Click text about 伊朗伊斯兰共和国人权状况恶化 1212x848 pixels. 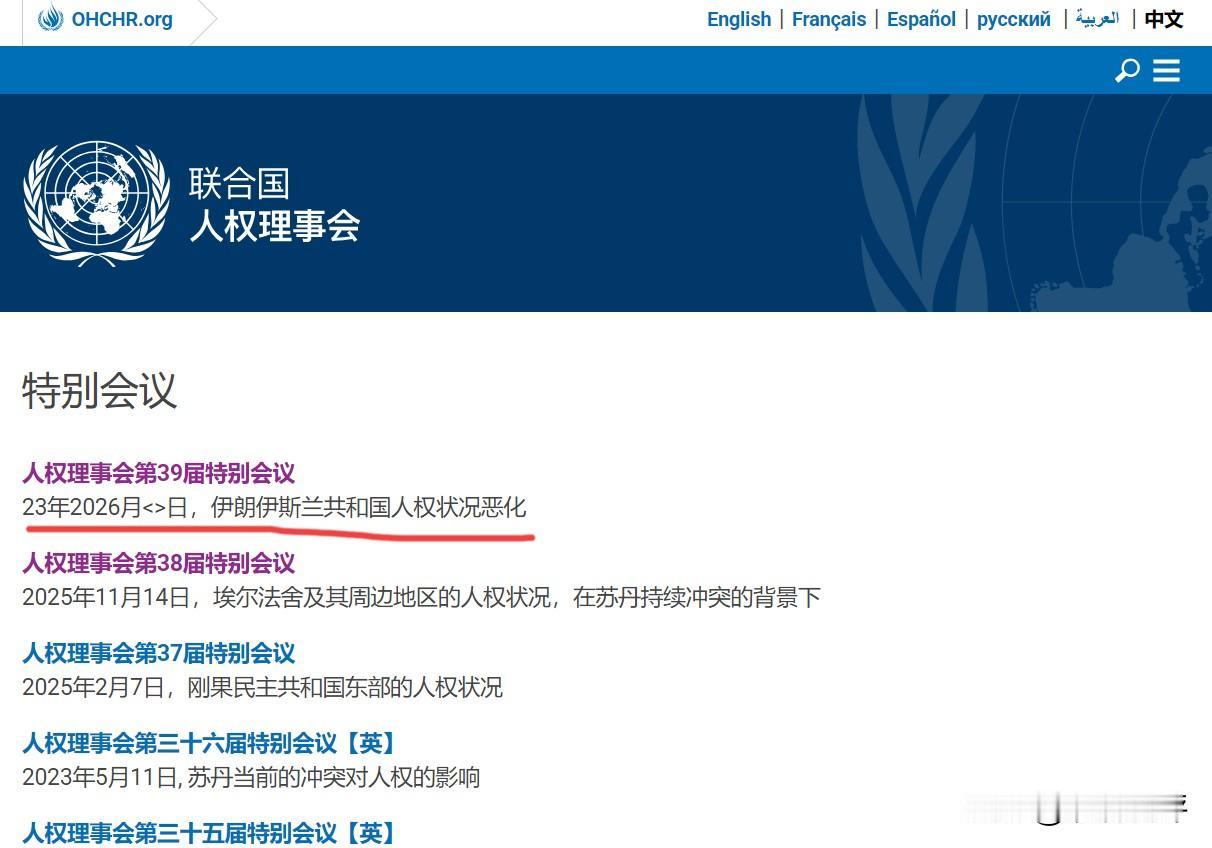pyautogui.click(x=368, y=507)
